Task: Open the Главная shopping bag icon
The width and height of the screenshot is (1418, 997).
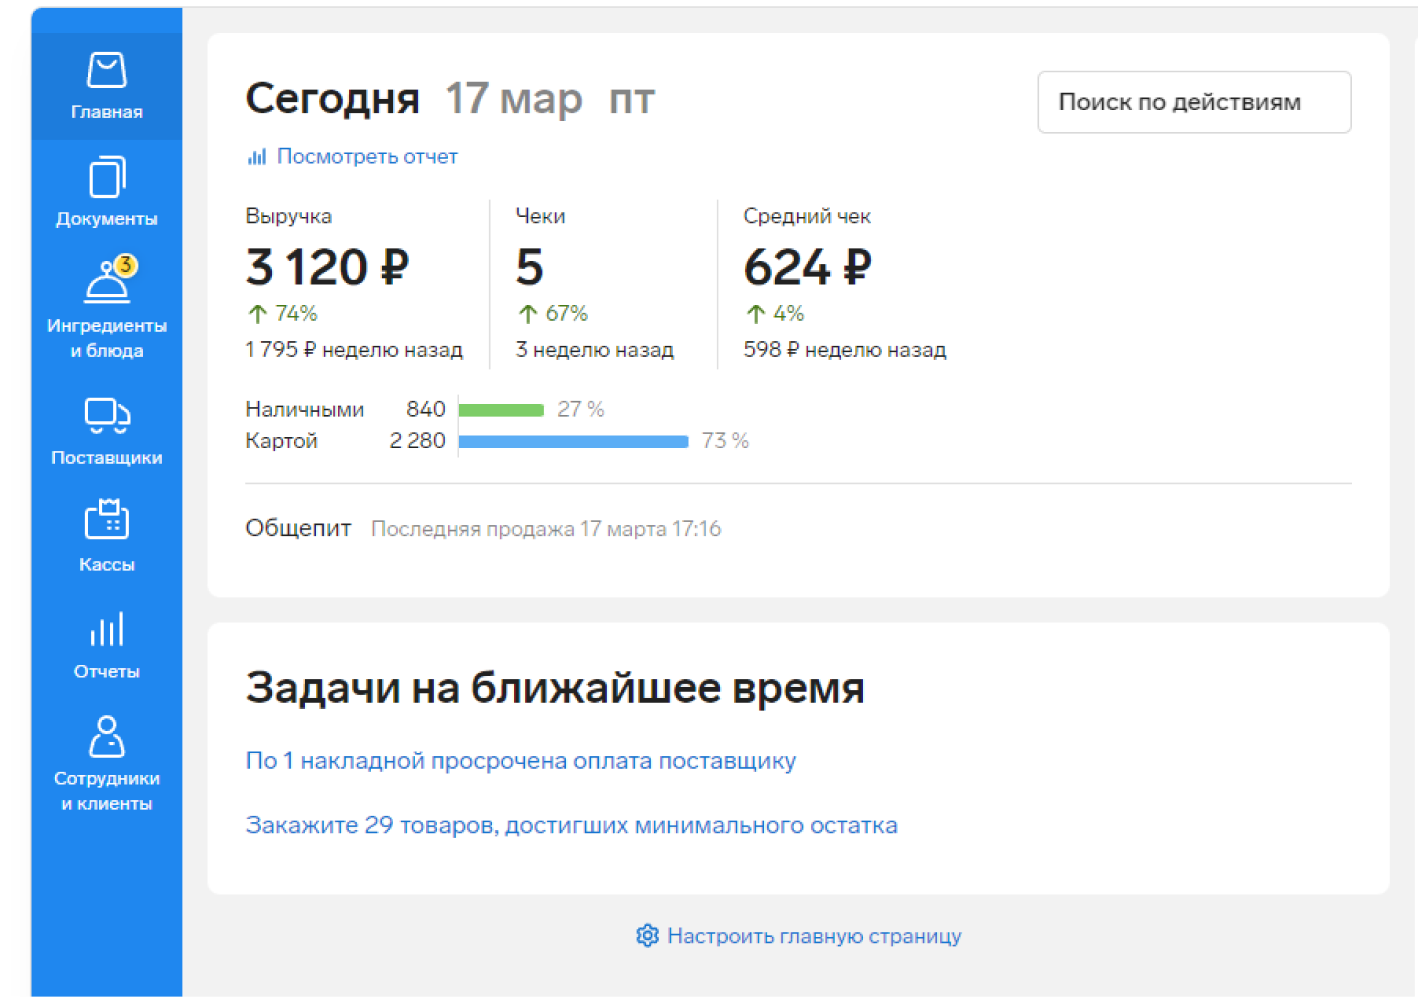Action: pyautogui.click(x=107, y=71)
